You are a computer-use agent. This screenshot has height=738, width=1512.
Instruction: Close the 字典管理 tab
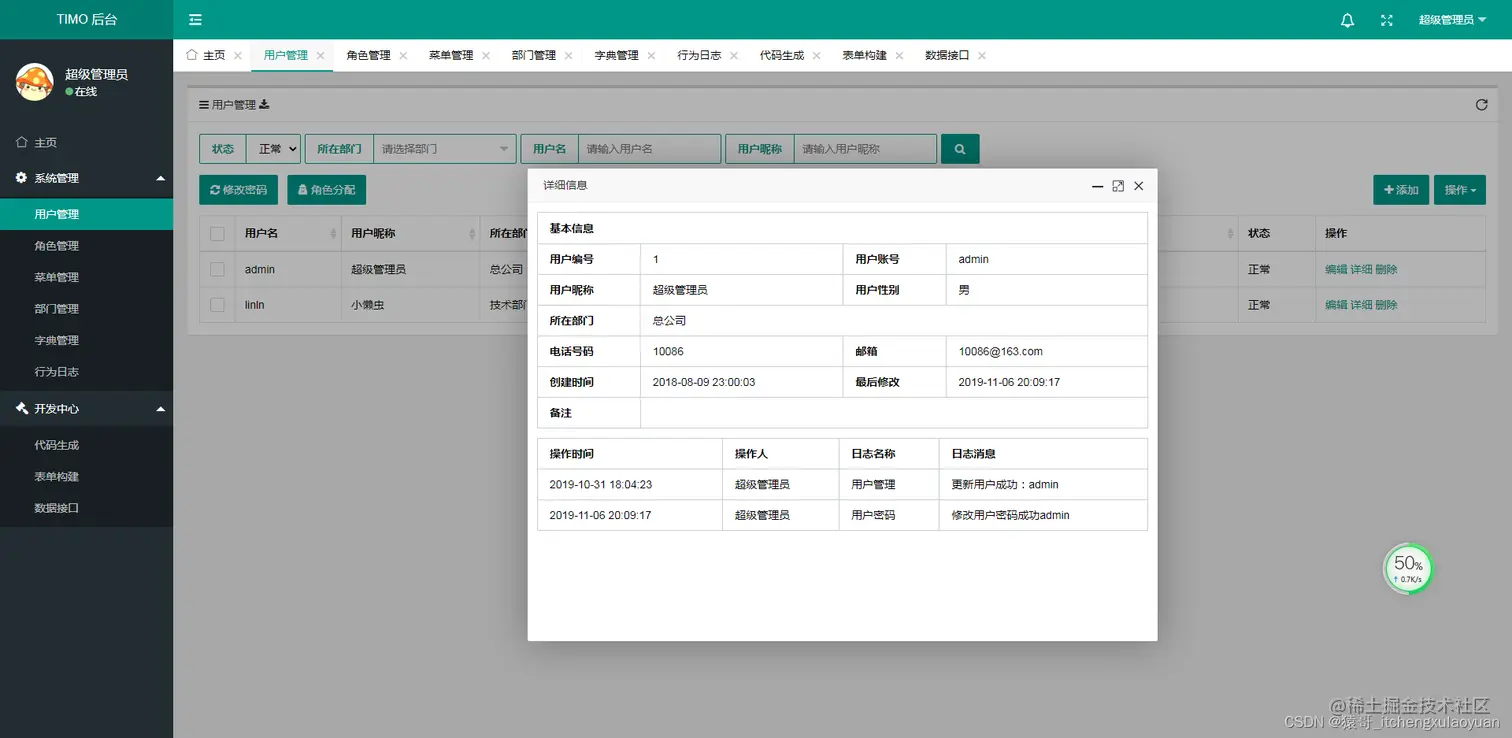pyautogui.click(x=651, y=56)
